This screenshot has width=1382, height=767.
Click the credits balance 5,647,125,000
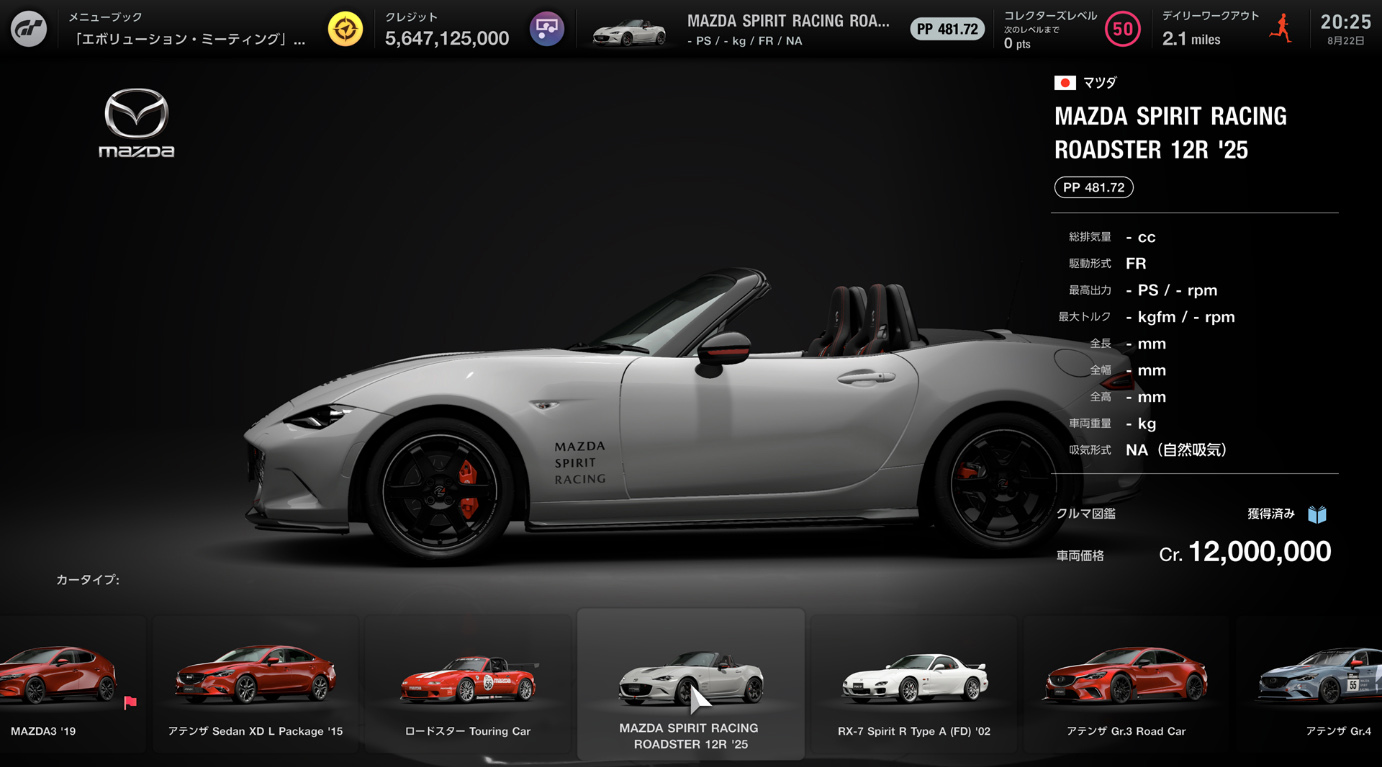447,38
